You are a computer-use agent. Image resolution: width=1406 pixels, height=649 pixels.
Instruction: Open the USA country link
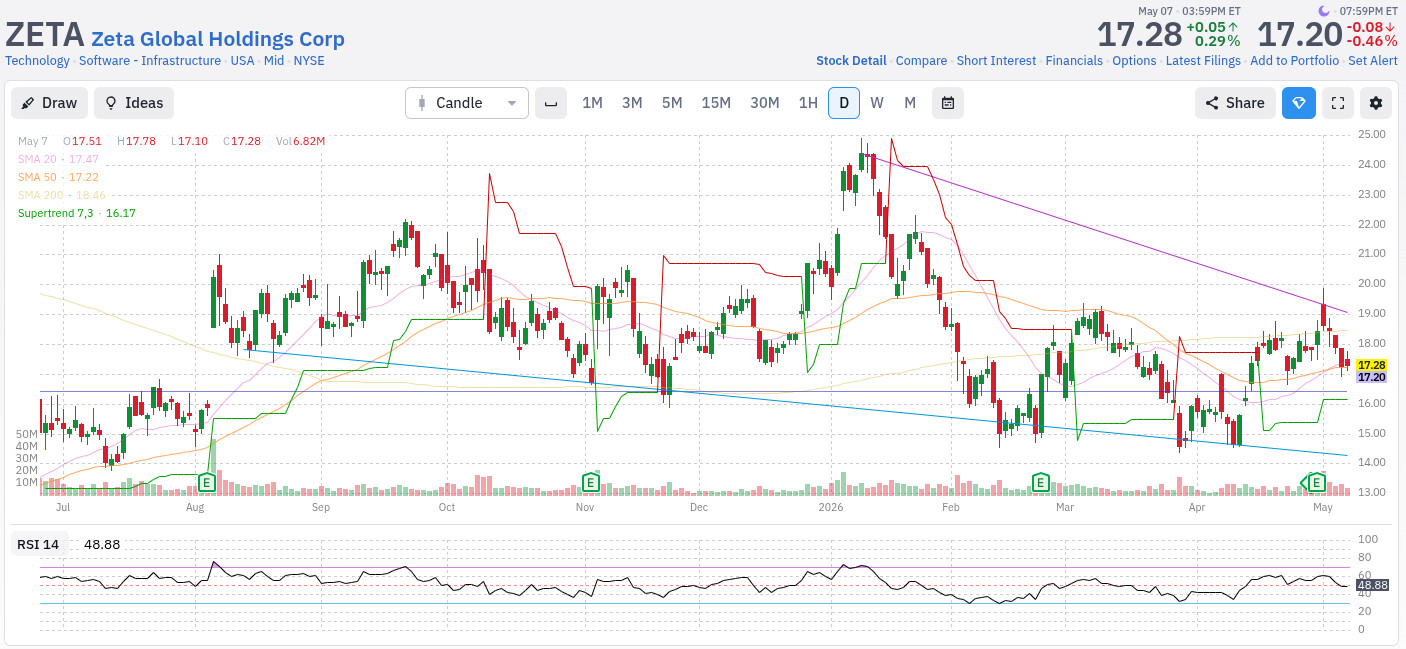point(242,61)
